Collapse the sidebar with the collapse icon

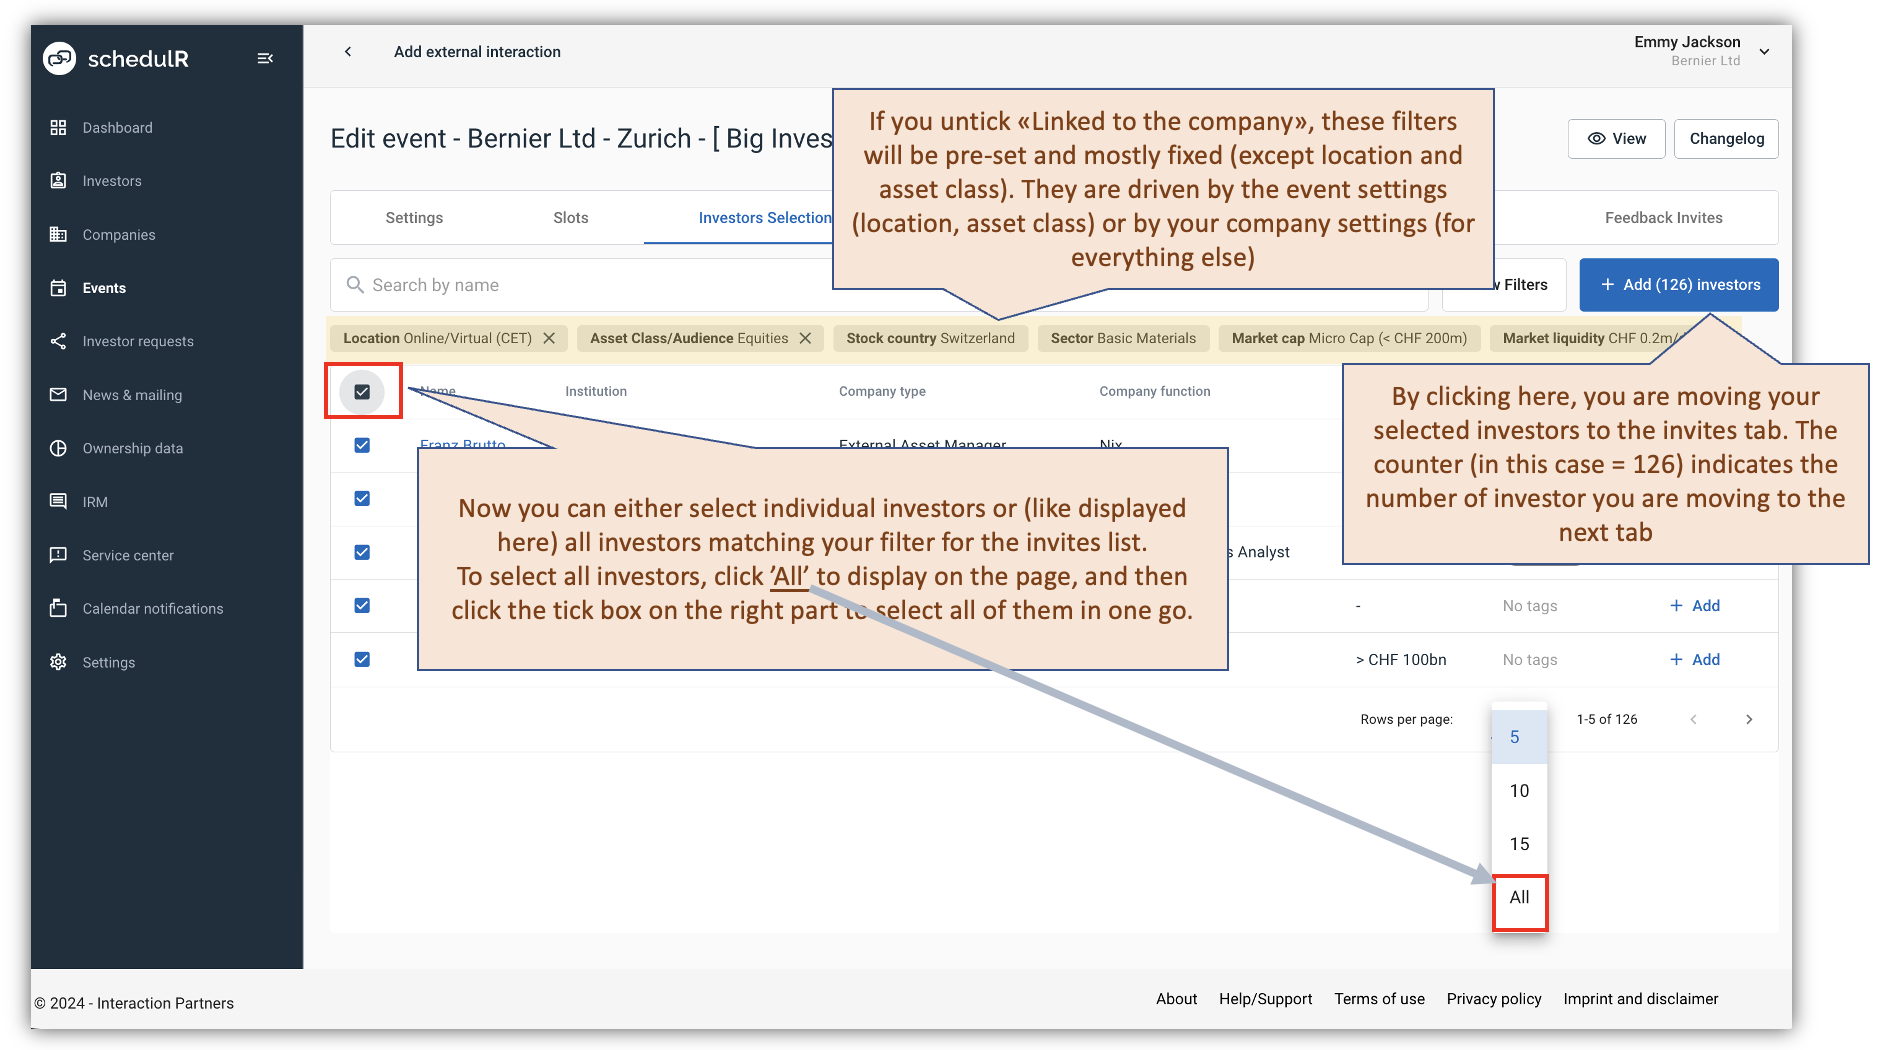point(265,58)
